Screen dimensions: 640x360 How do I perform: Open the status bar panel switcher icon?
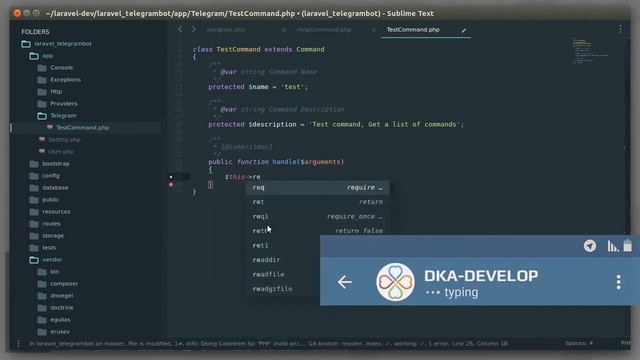pos(18,344)
